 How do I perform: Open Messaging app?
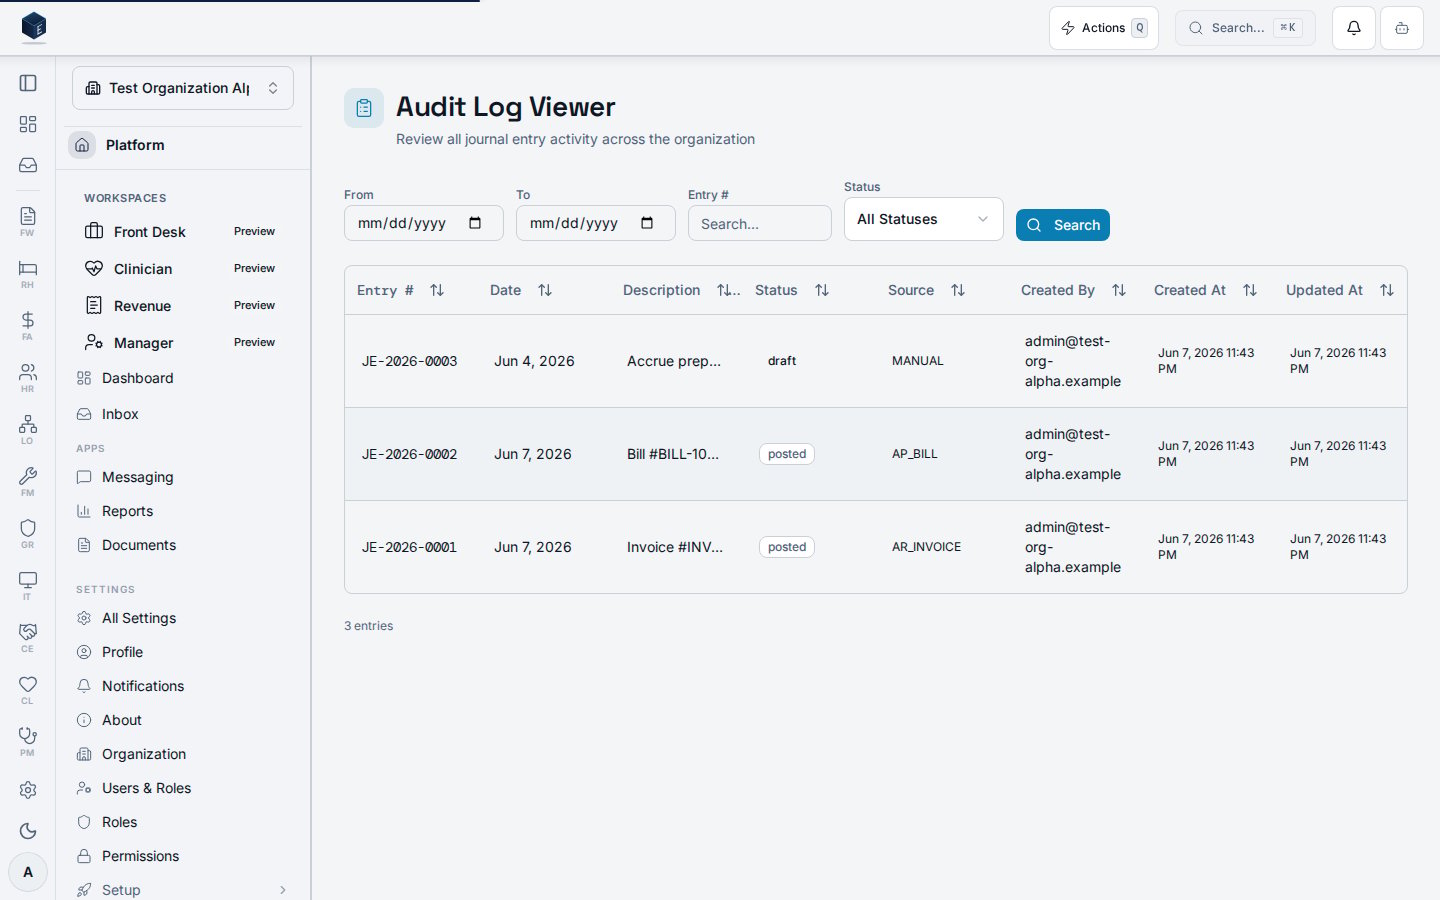pos(183,477)
